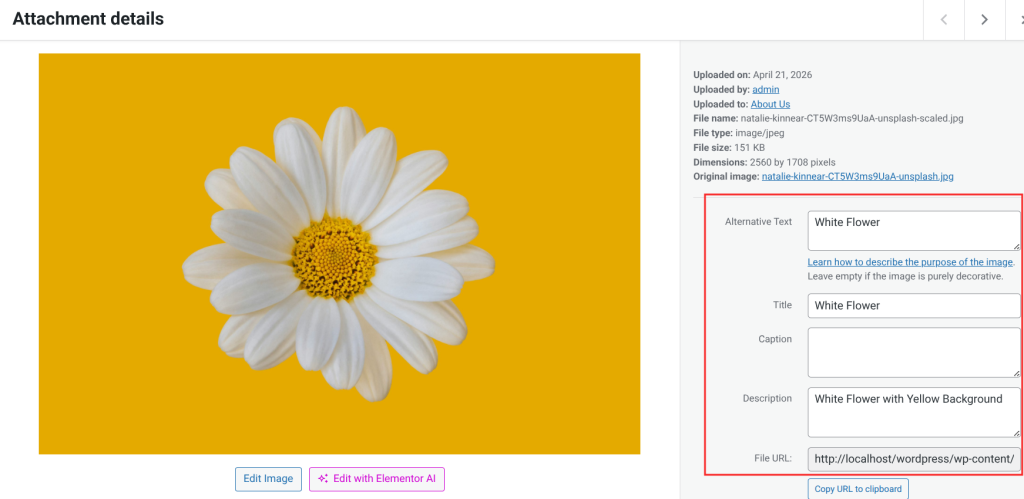The image size is (1024, 499).
Task: Click the Alternative Text label
Action: tap(758, 221)
